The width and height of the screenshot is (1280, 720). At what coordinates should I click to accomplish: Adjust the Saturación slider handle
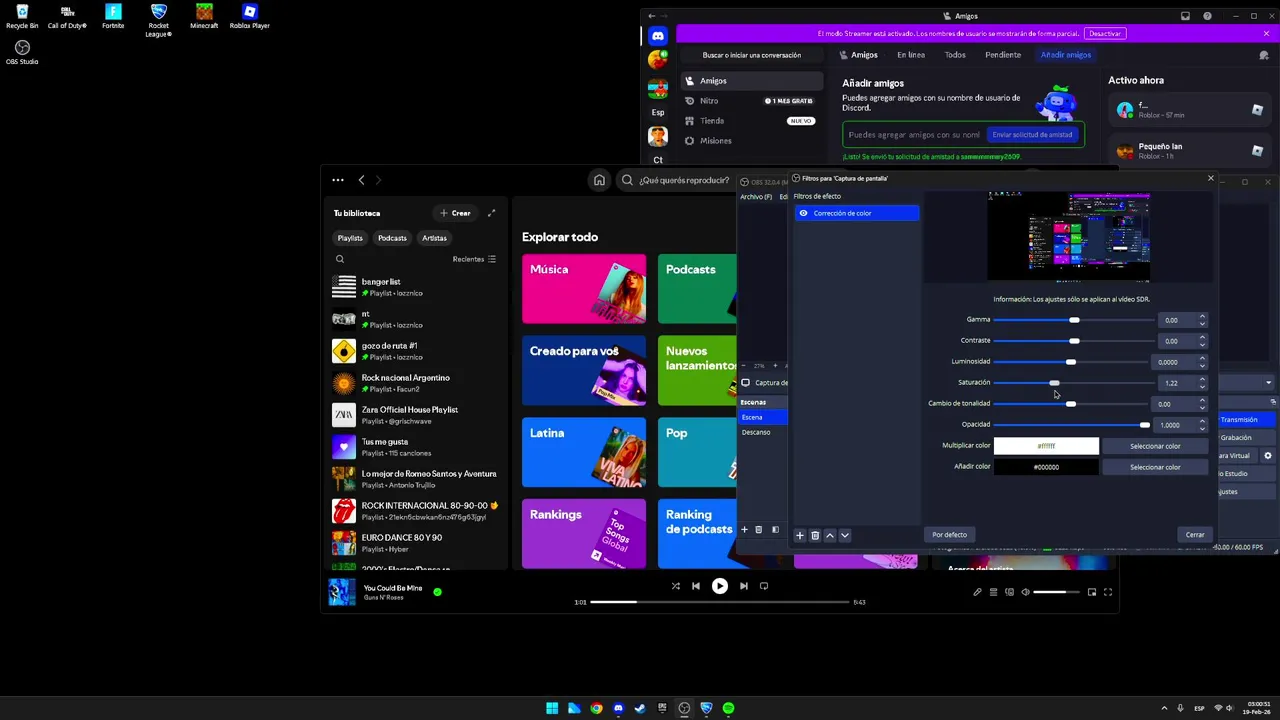tap(1054, 383)
